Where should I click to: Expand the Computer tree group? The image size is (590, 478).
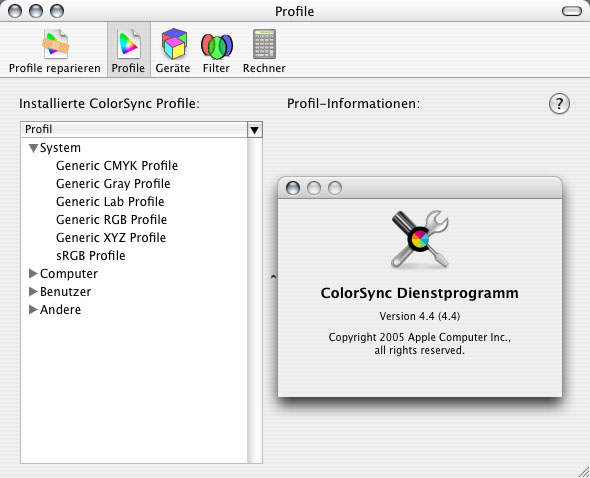33,274
